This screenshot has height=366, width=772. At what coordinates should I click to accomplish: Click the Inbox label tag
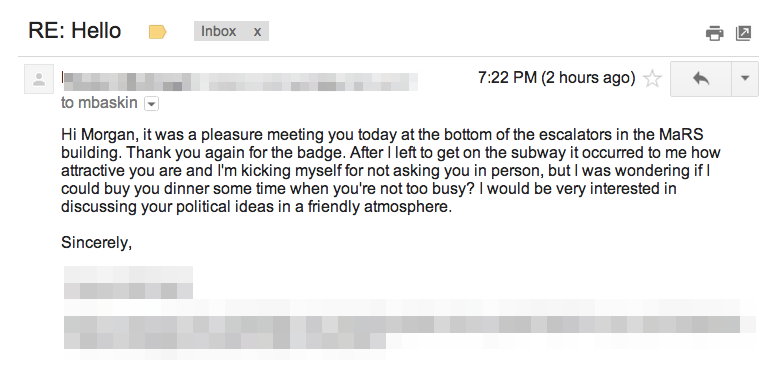tap(219, 31)
